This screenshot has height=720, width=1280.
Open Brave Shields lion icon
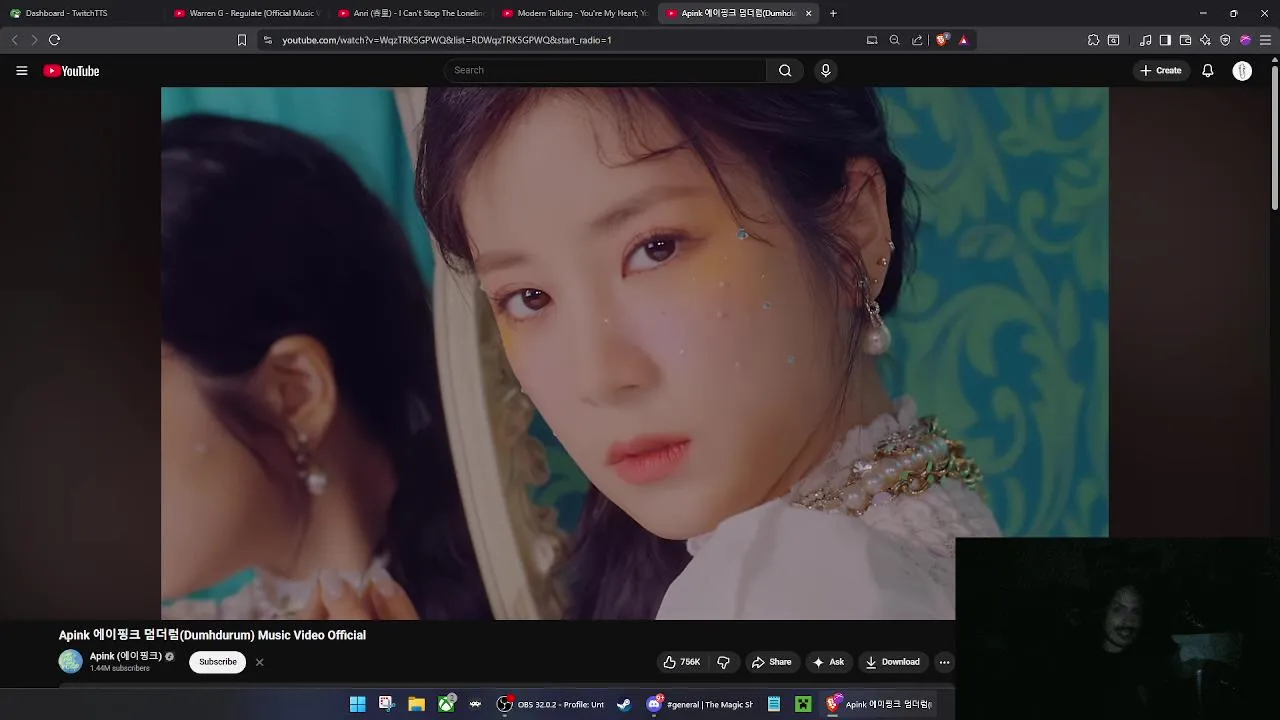[x=941, y=40]
